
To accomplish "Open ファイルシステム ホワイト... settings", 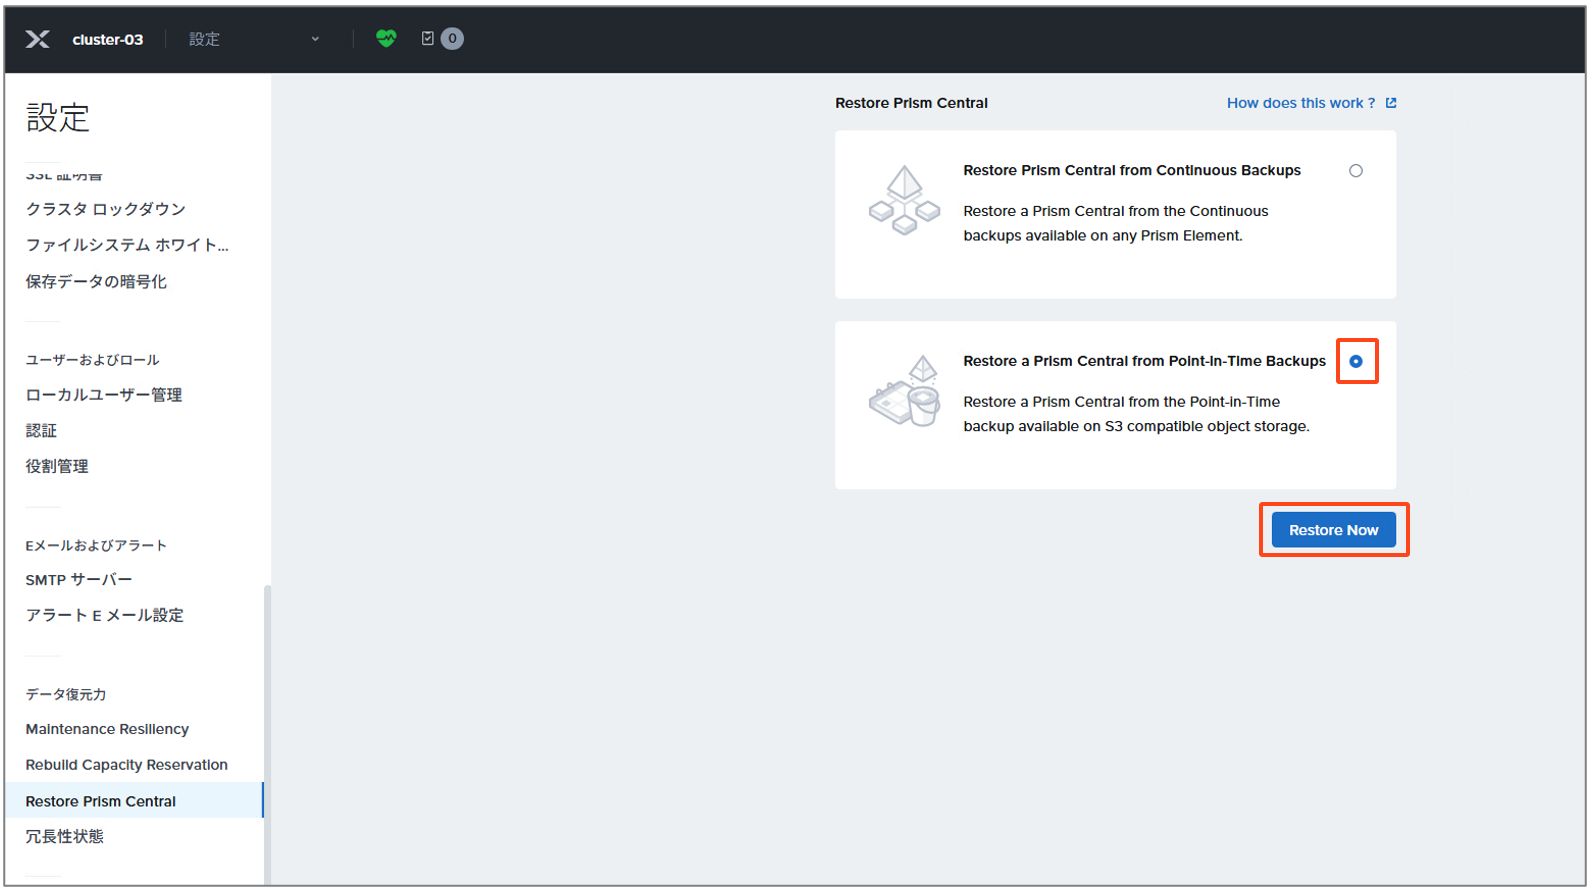I will pos(127,245).
